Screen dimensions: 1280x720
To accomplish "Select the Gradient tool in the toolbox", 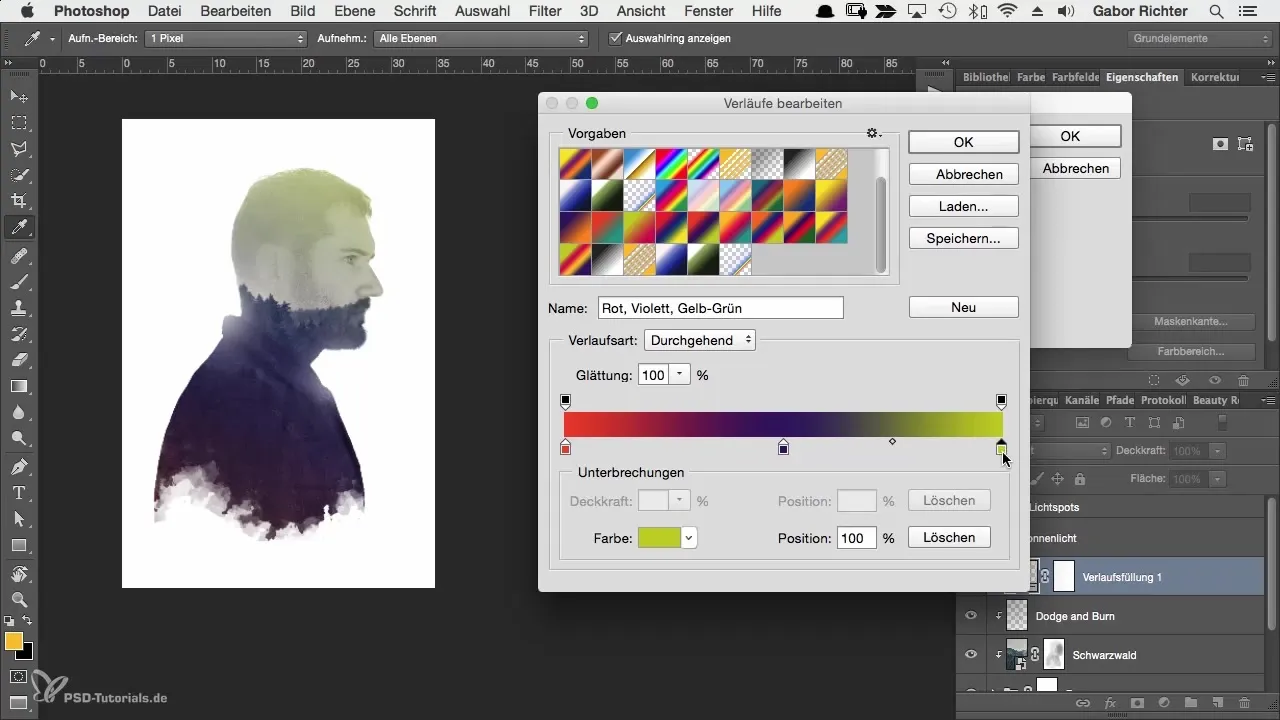I will click(19, 386).
